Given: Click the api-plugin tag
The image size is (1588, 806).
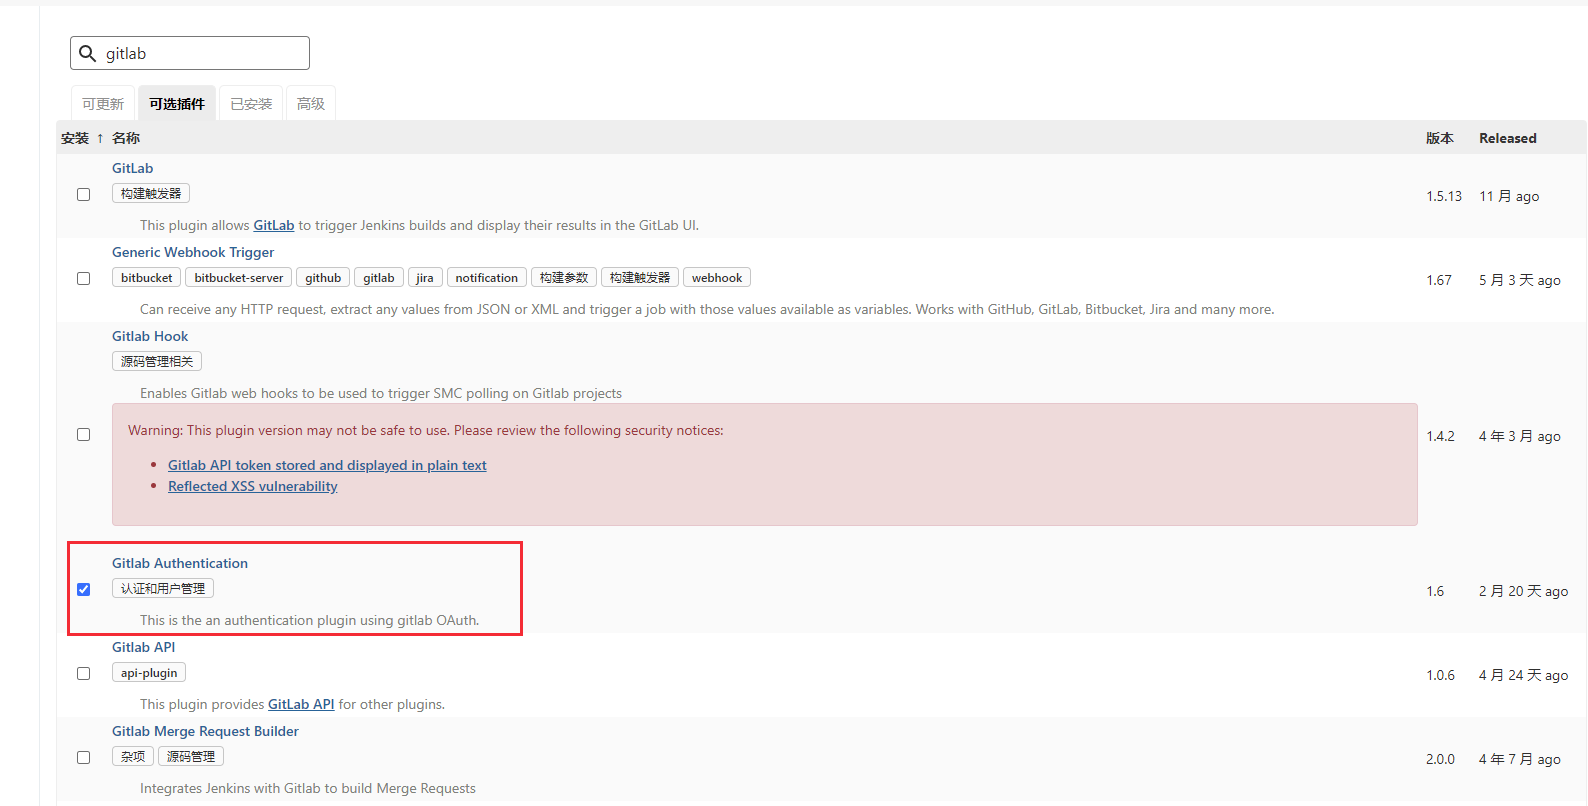Looking at the screenshot, I should coord(149,672).
